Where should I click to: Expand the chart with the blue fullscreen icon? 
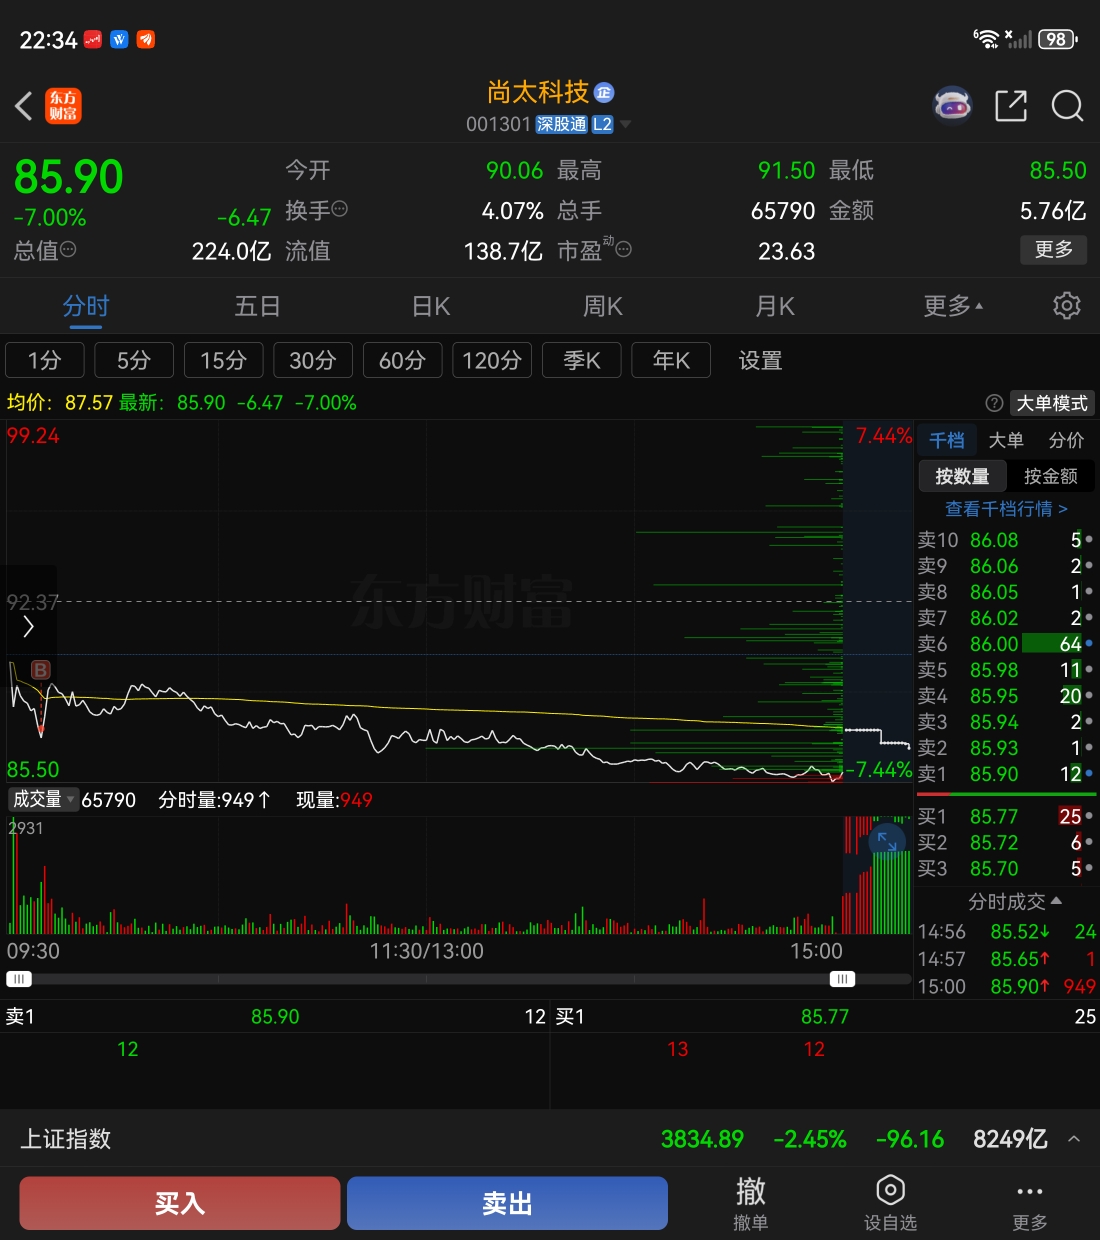tap(886, 840)
